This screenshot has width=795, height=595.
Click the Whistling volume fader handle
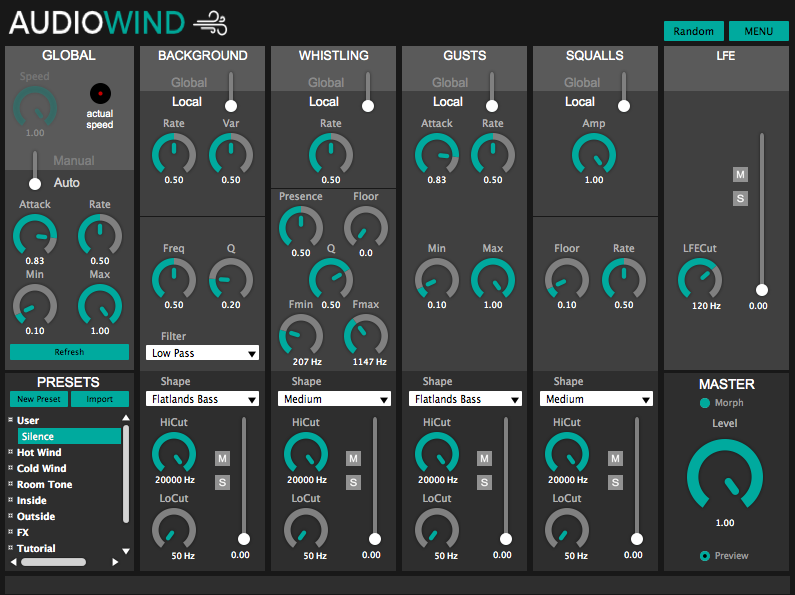pyautogui.click(x=375, y=539)
